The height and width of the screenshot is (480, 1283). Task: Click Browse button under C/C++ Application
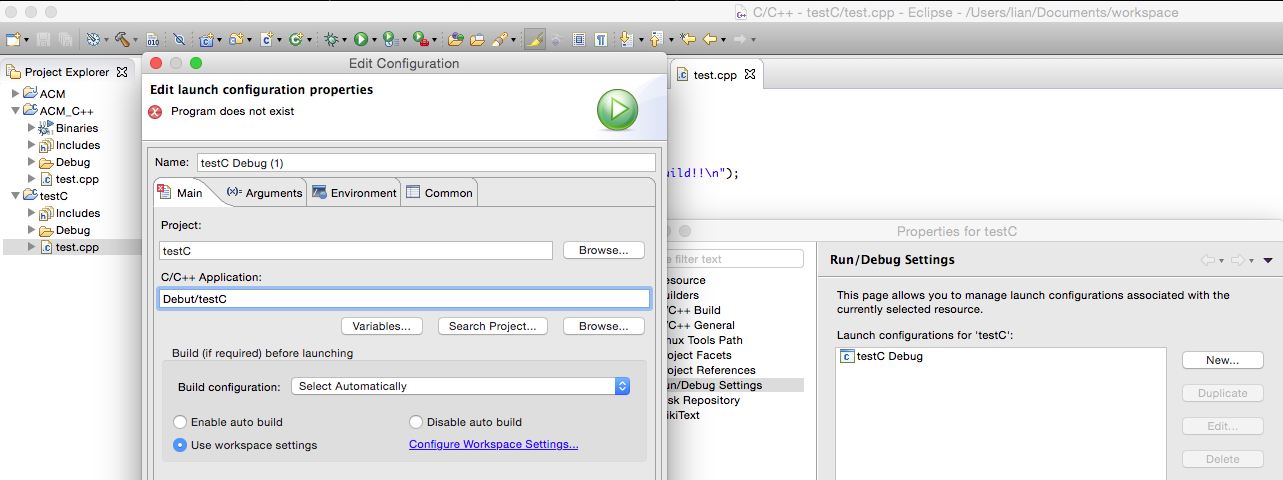(604, 326)
